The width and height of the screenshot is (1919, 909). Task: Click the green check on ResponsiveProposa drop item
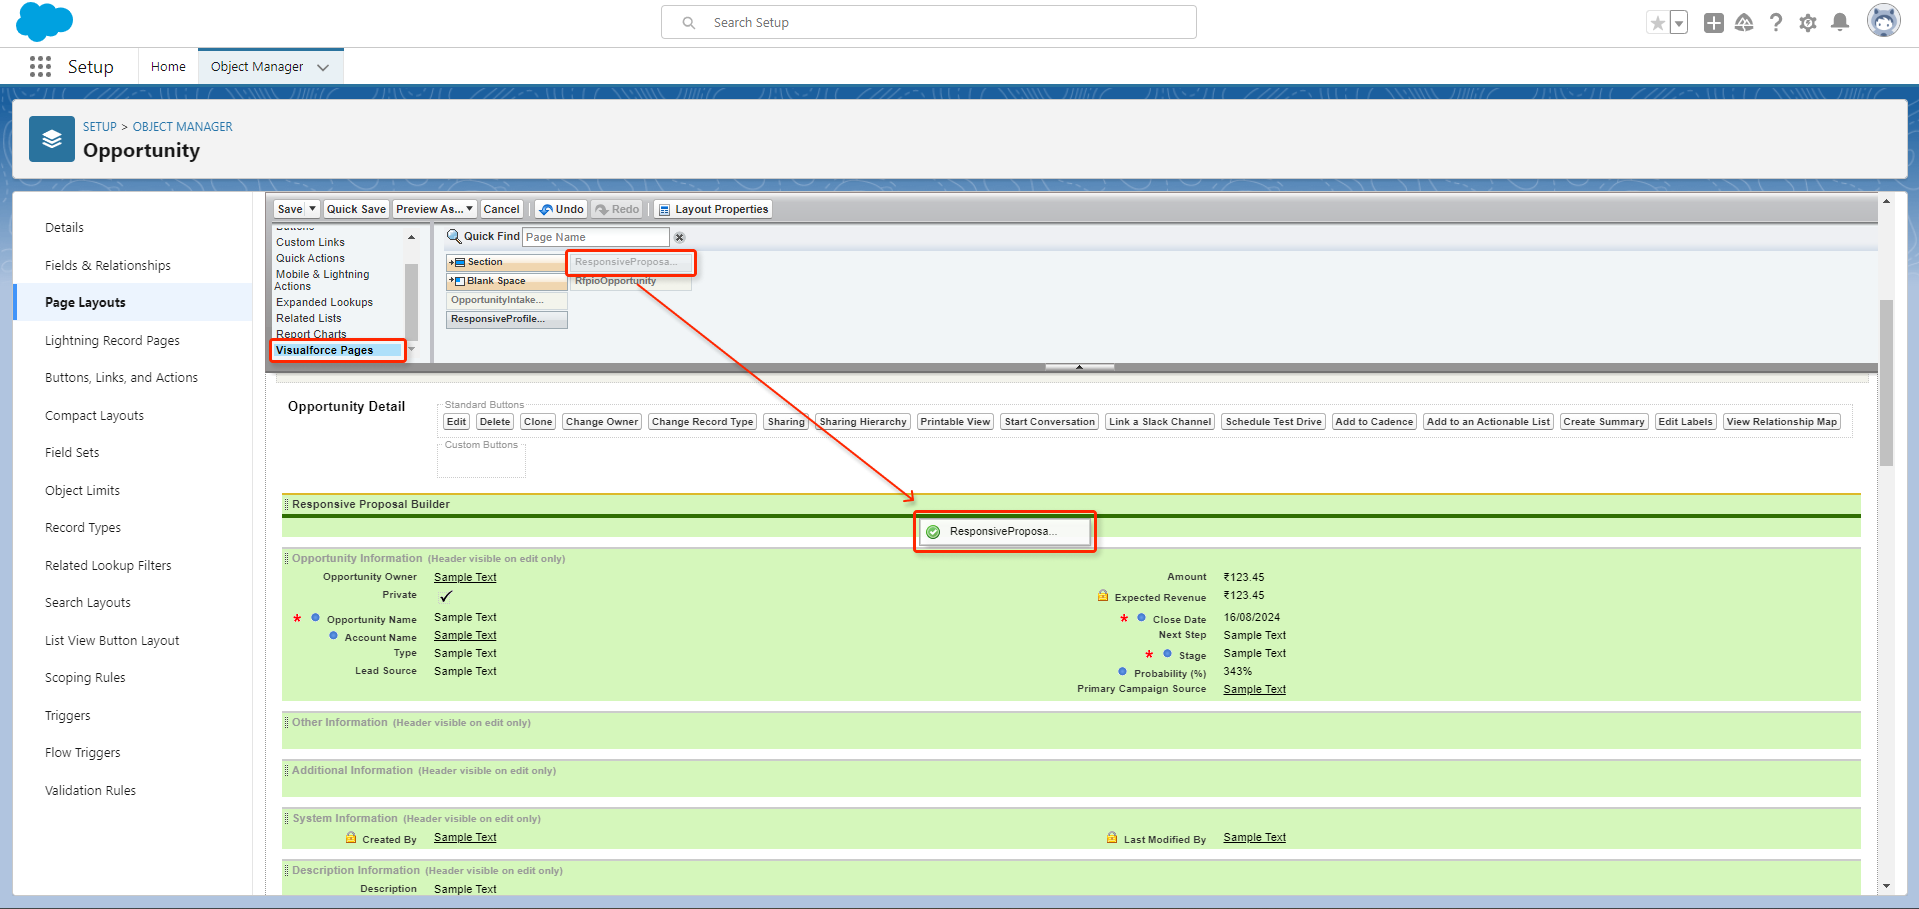(933, 532)
